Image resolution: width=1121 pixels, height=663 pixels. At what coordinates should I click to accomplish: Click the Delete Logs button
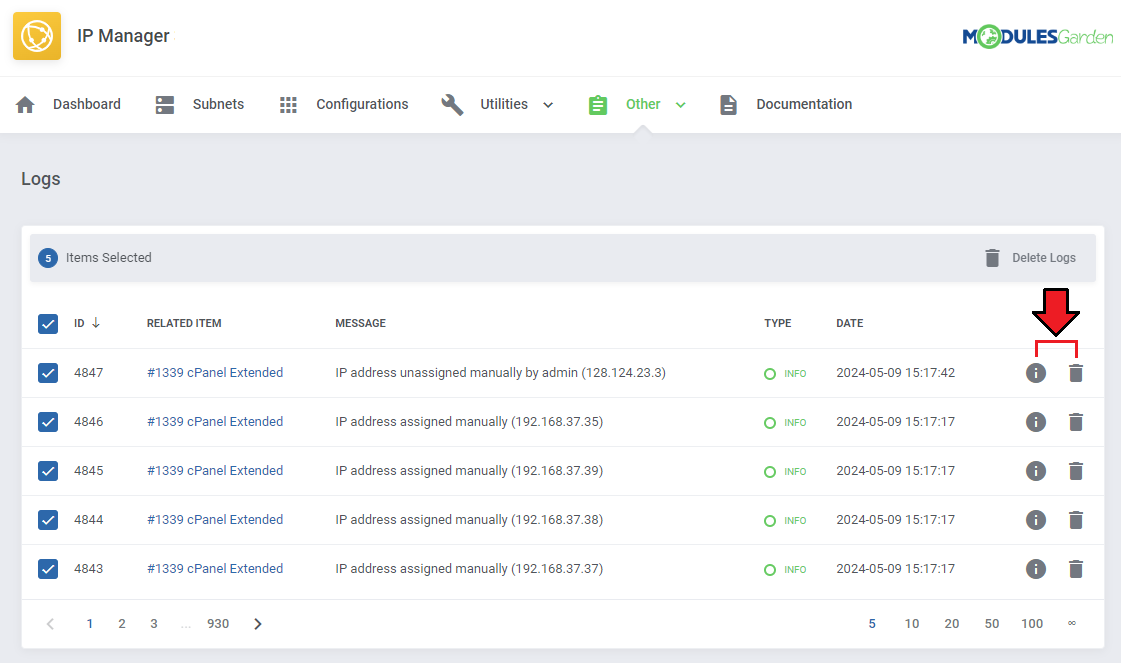pyautogui.click(x=1030, y=257)
